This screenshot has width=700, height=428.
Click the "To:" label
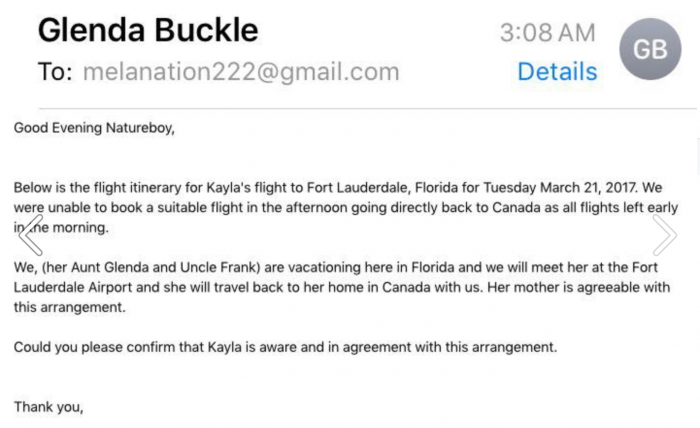pyautogui.click(x=55, y=71)
